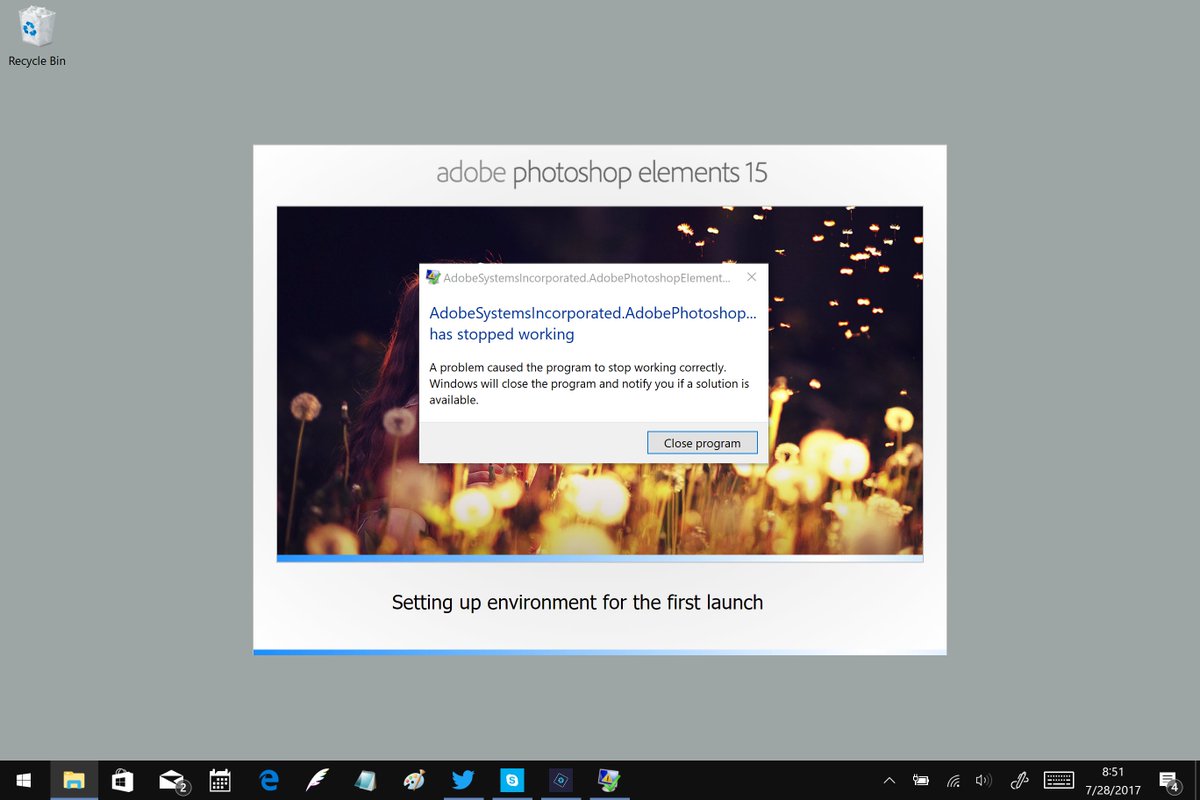
Task: Launch the Microsoft Store taskbar icon
Action: tap(122, 780)
